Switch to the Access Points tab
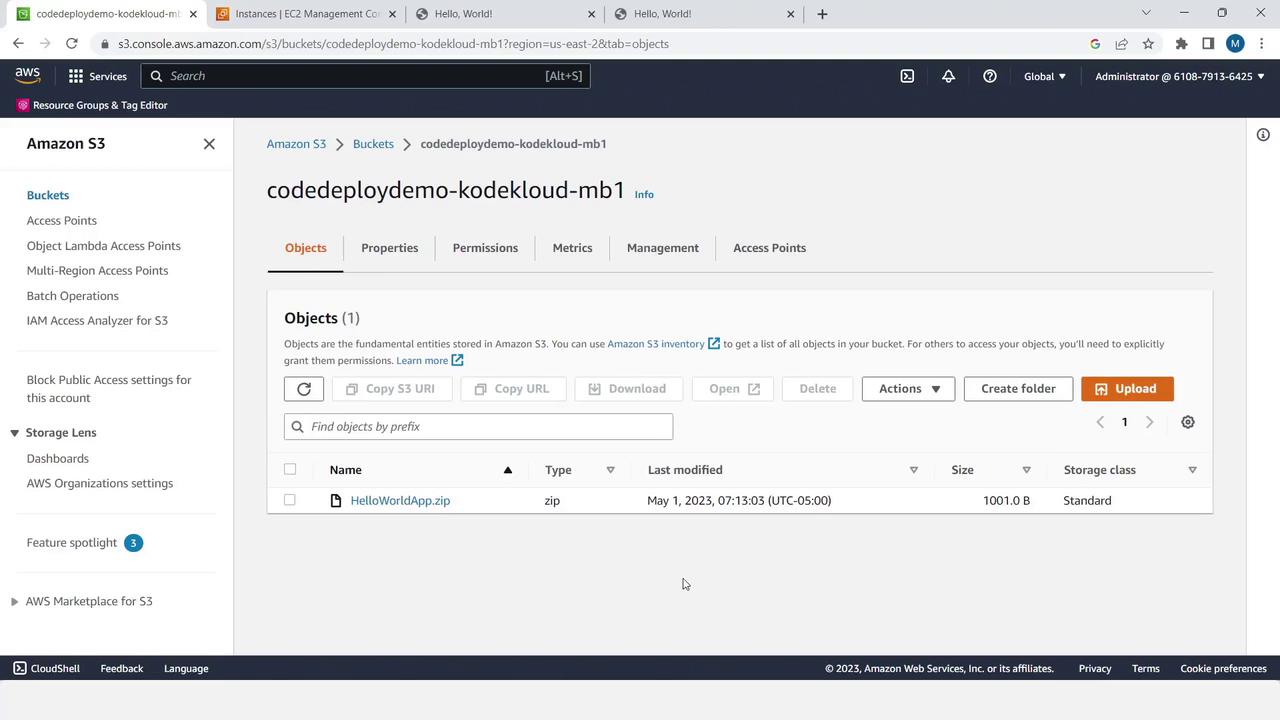The height and width of the screenshot is (720, 1280). click(769, 248)
